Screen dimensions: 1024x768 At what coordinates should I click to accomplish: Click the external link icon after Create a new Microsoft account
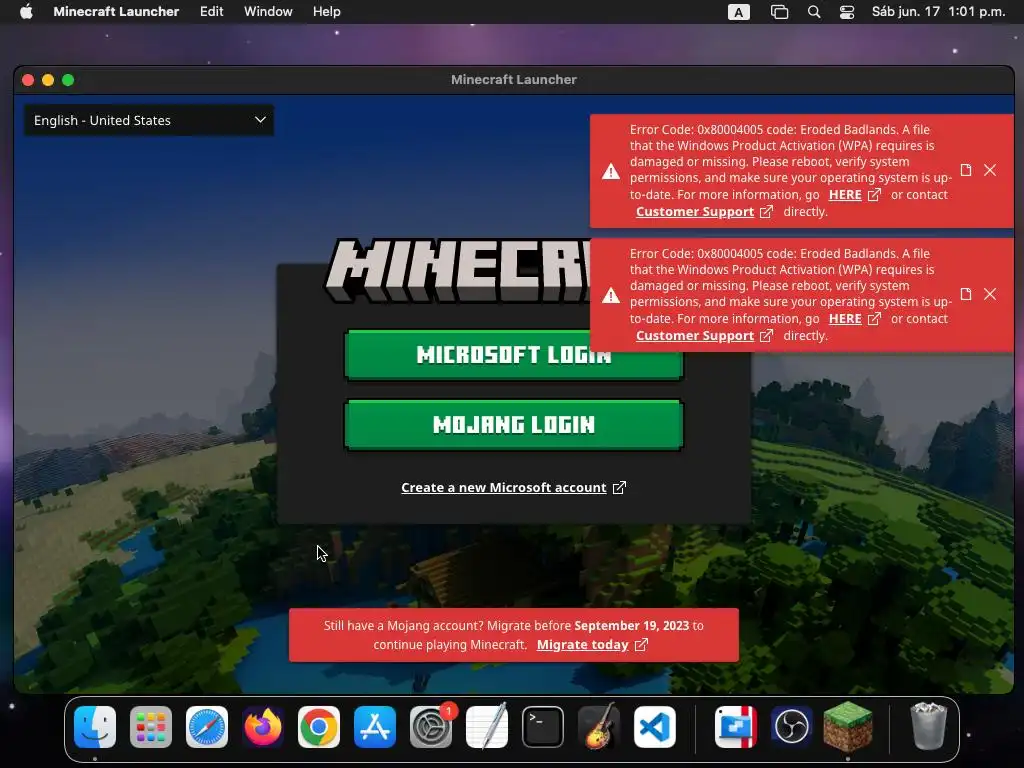click(x=619, y=487)
